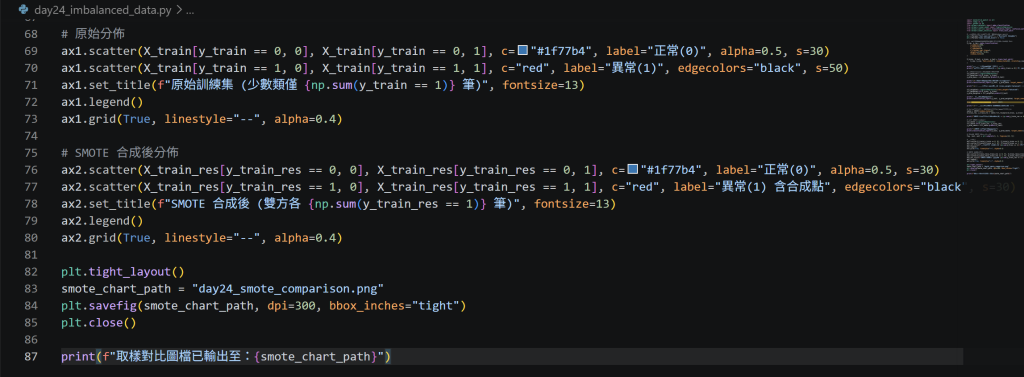
Task: Click line number 68 in the gutter
Action: click(x=31, y=34)
